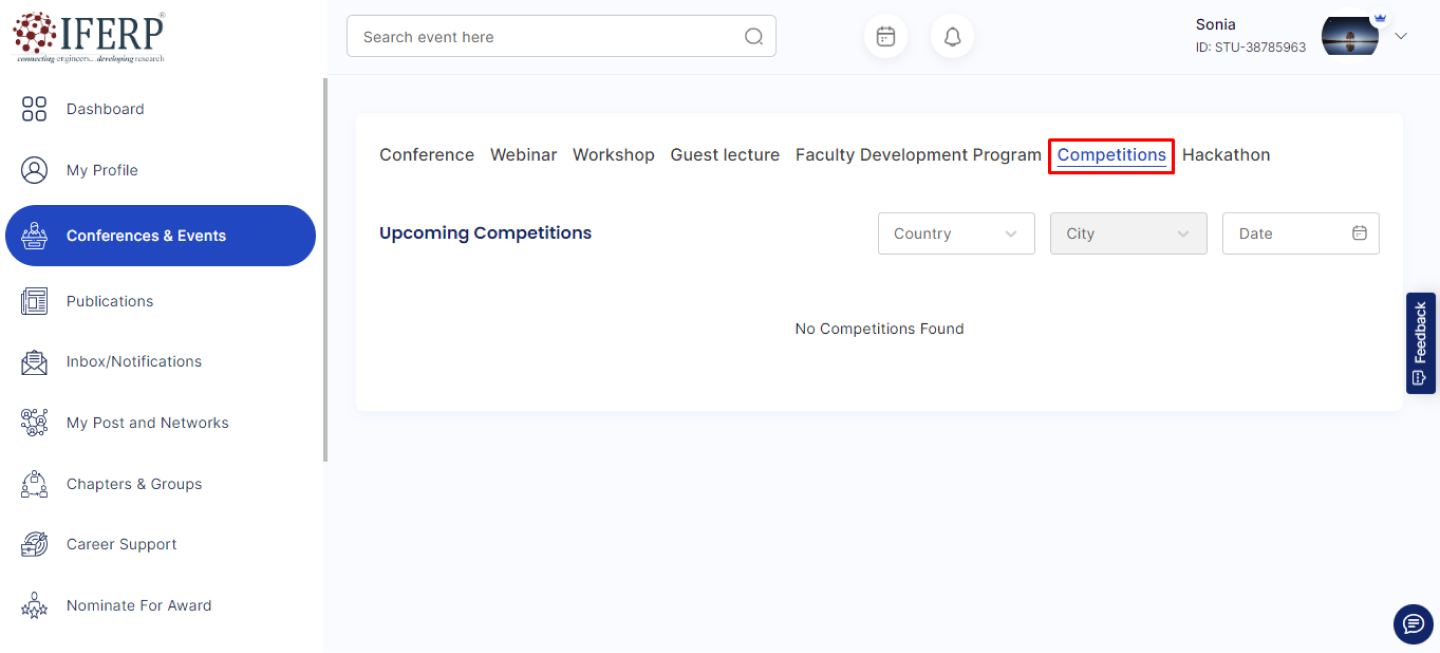Open the Feedback side button
This screenshot has height=653, width=1440.
1420,343
